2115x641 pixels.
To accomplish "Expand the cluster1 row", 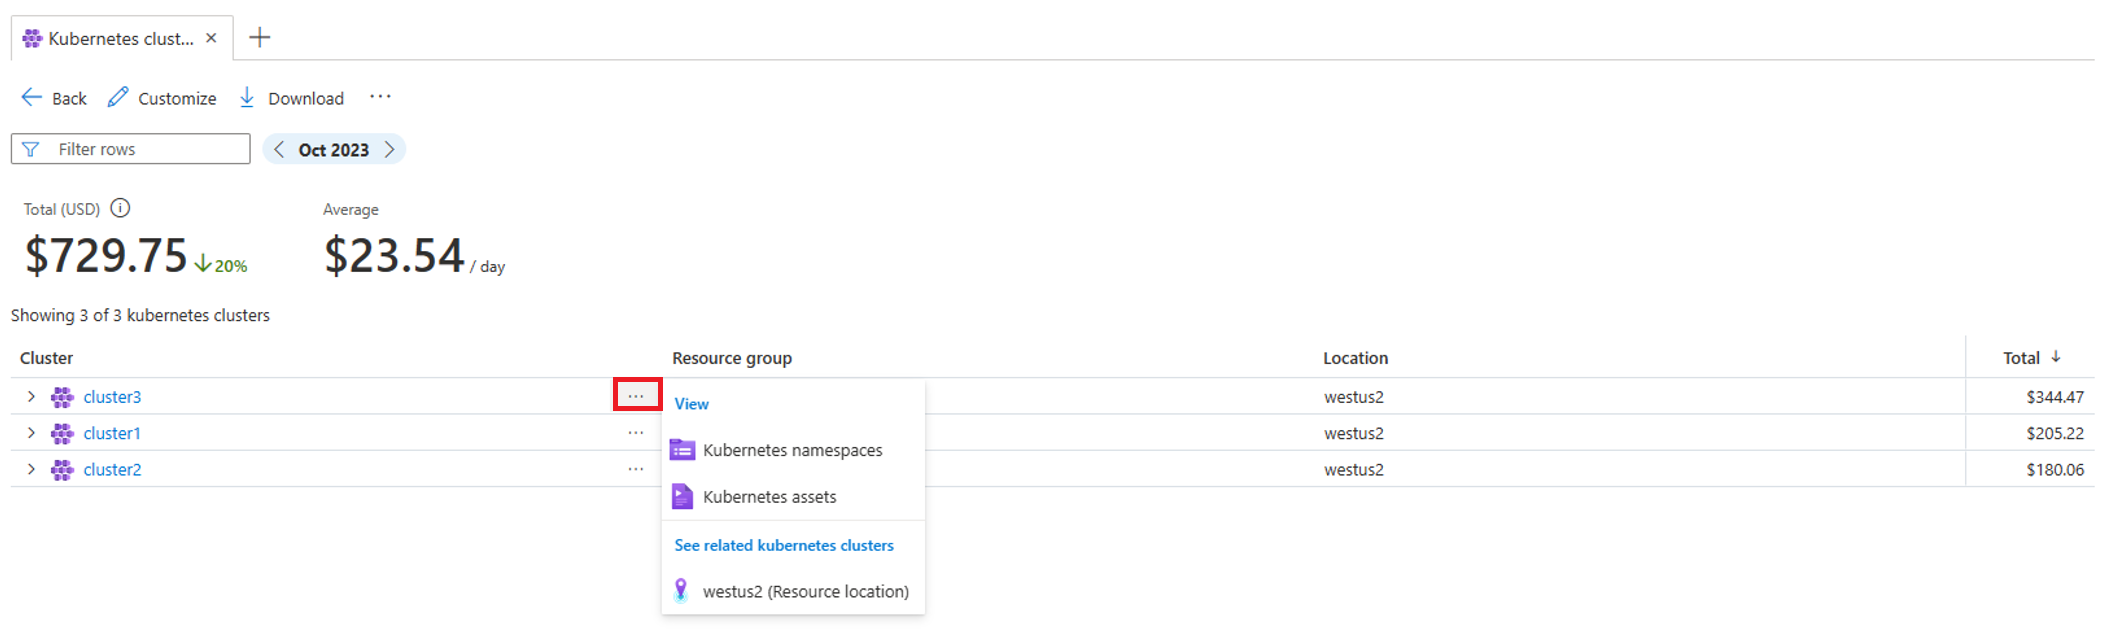I will [x=31, y=433].
